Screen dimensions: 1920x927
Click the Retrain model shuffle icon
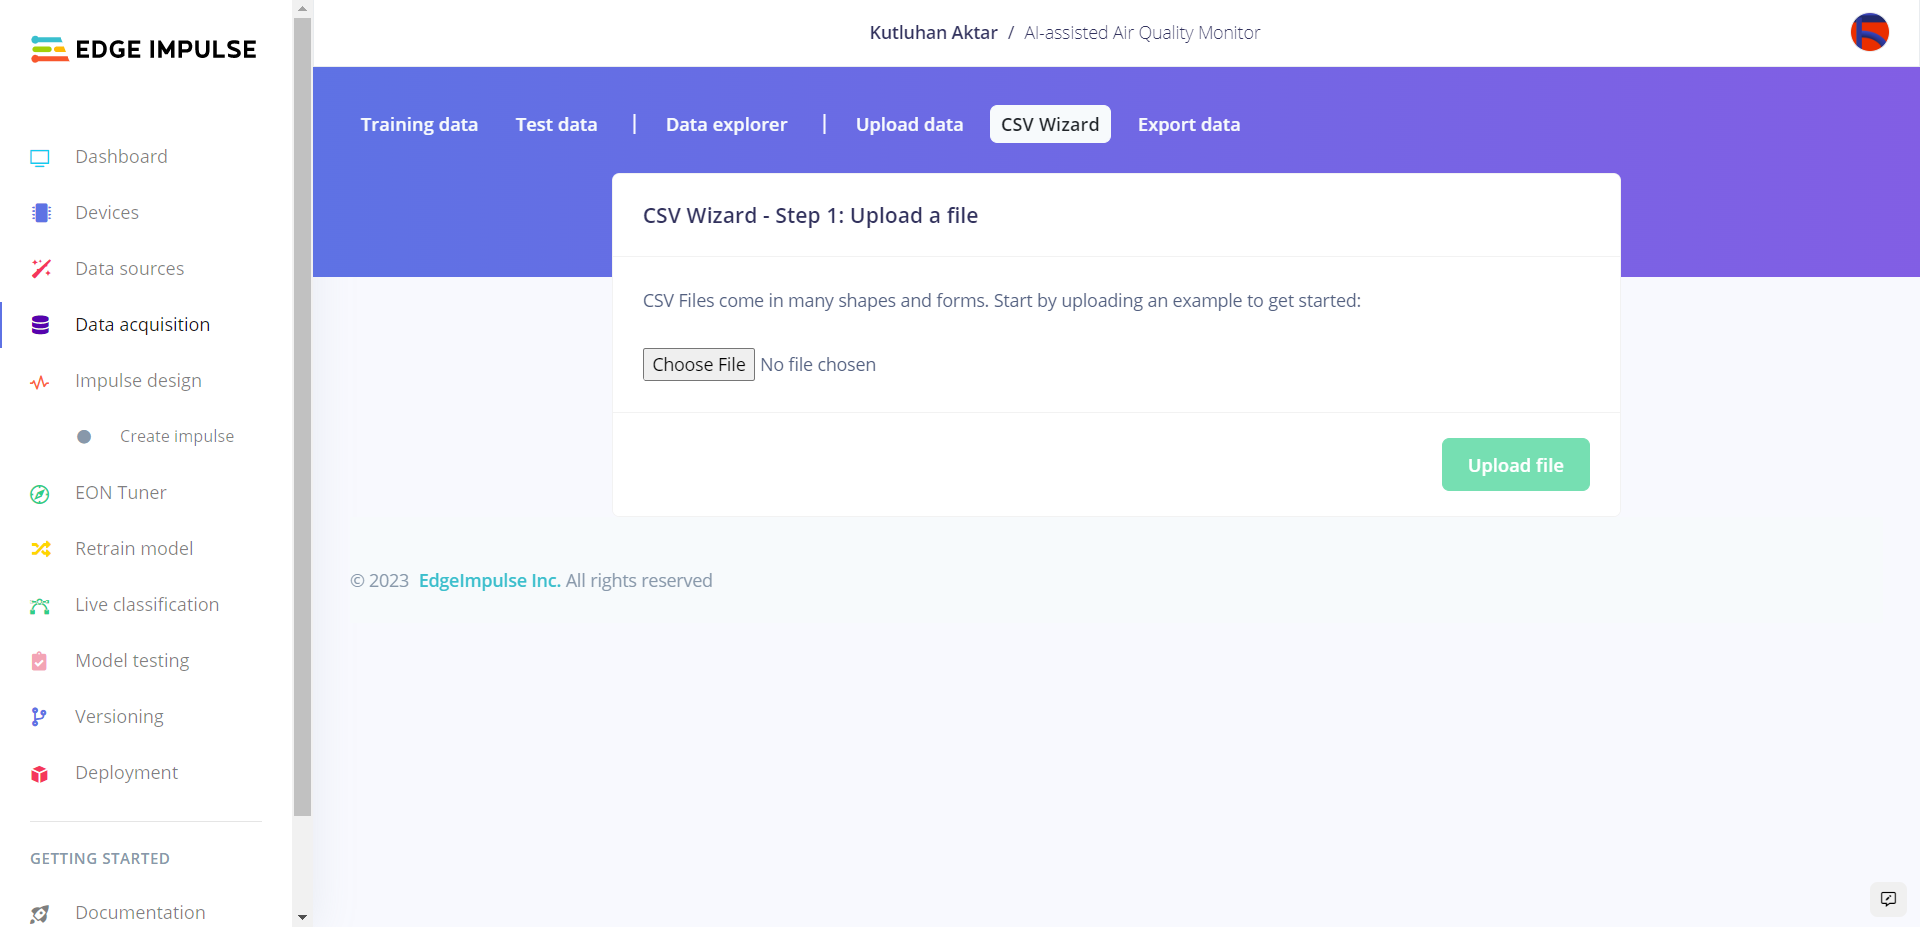(41, 549)
